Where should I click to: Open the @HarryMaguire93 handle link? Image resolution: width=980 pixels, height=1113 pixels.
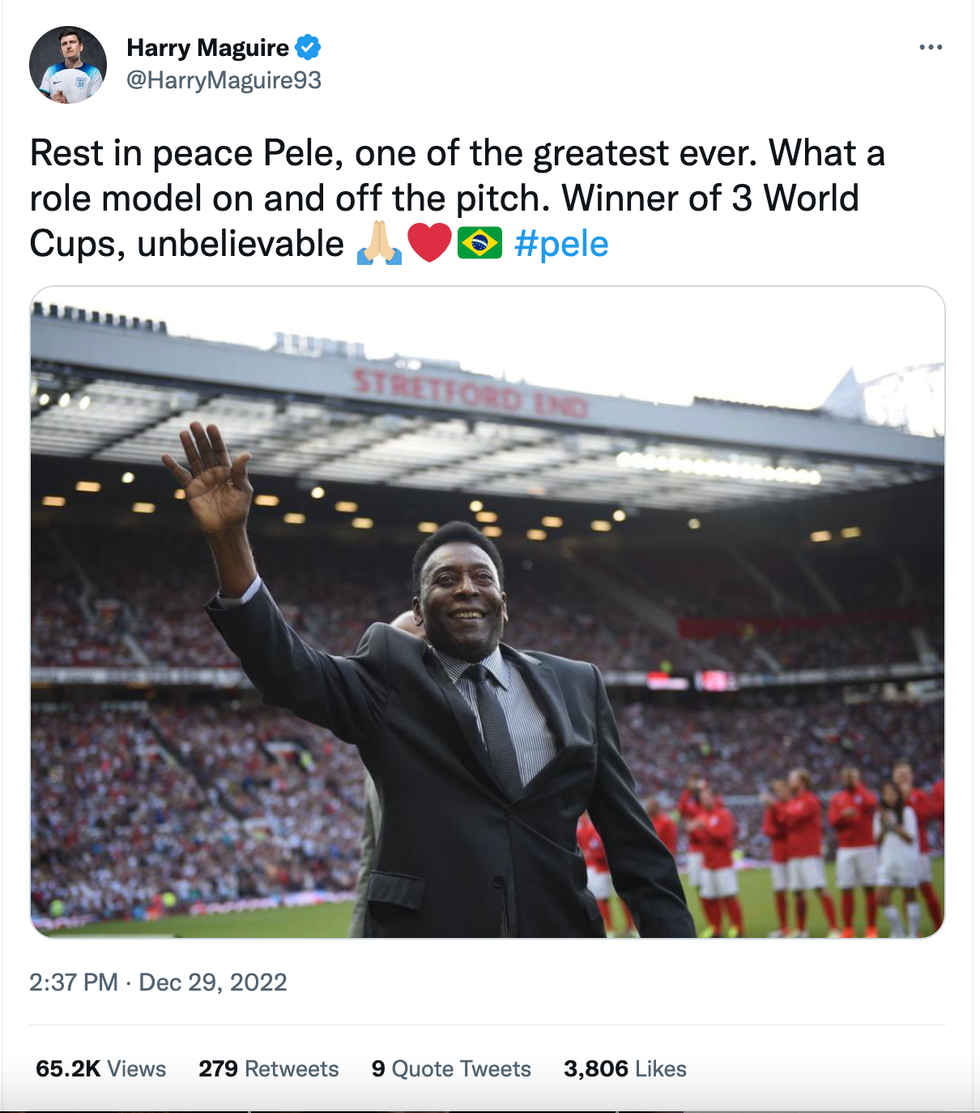coord(224,80)
